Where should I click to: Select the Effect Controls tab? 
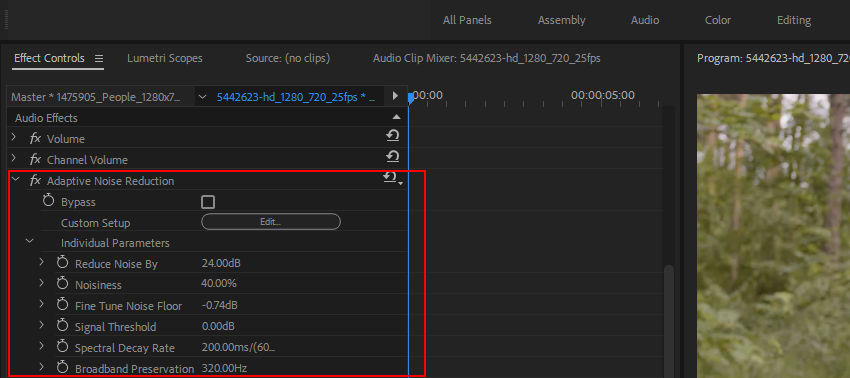[x=49, y=58]
